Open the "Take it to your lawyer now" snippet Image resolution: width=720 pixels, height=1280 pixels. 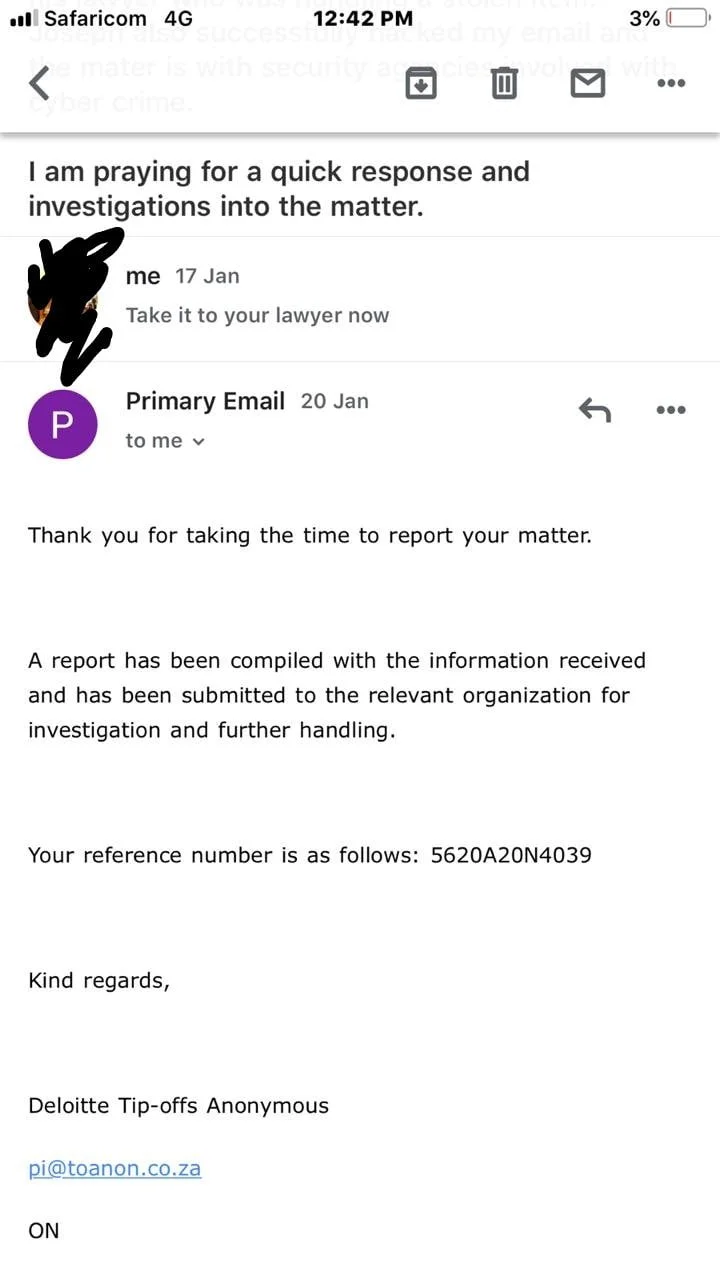[257, 316]
